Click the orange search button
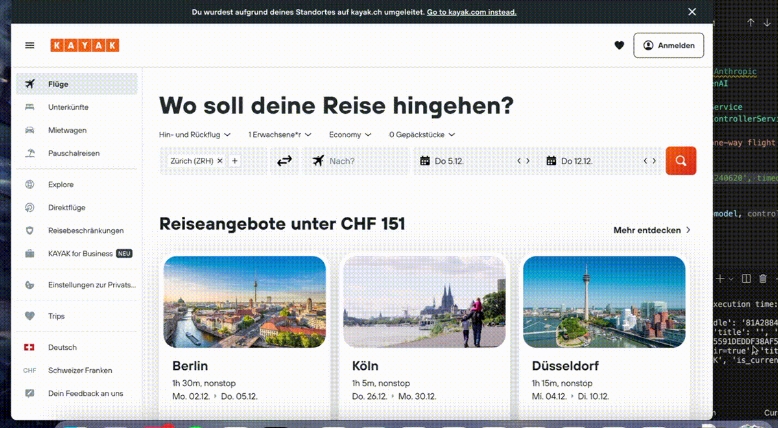 pos(681,161)
